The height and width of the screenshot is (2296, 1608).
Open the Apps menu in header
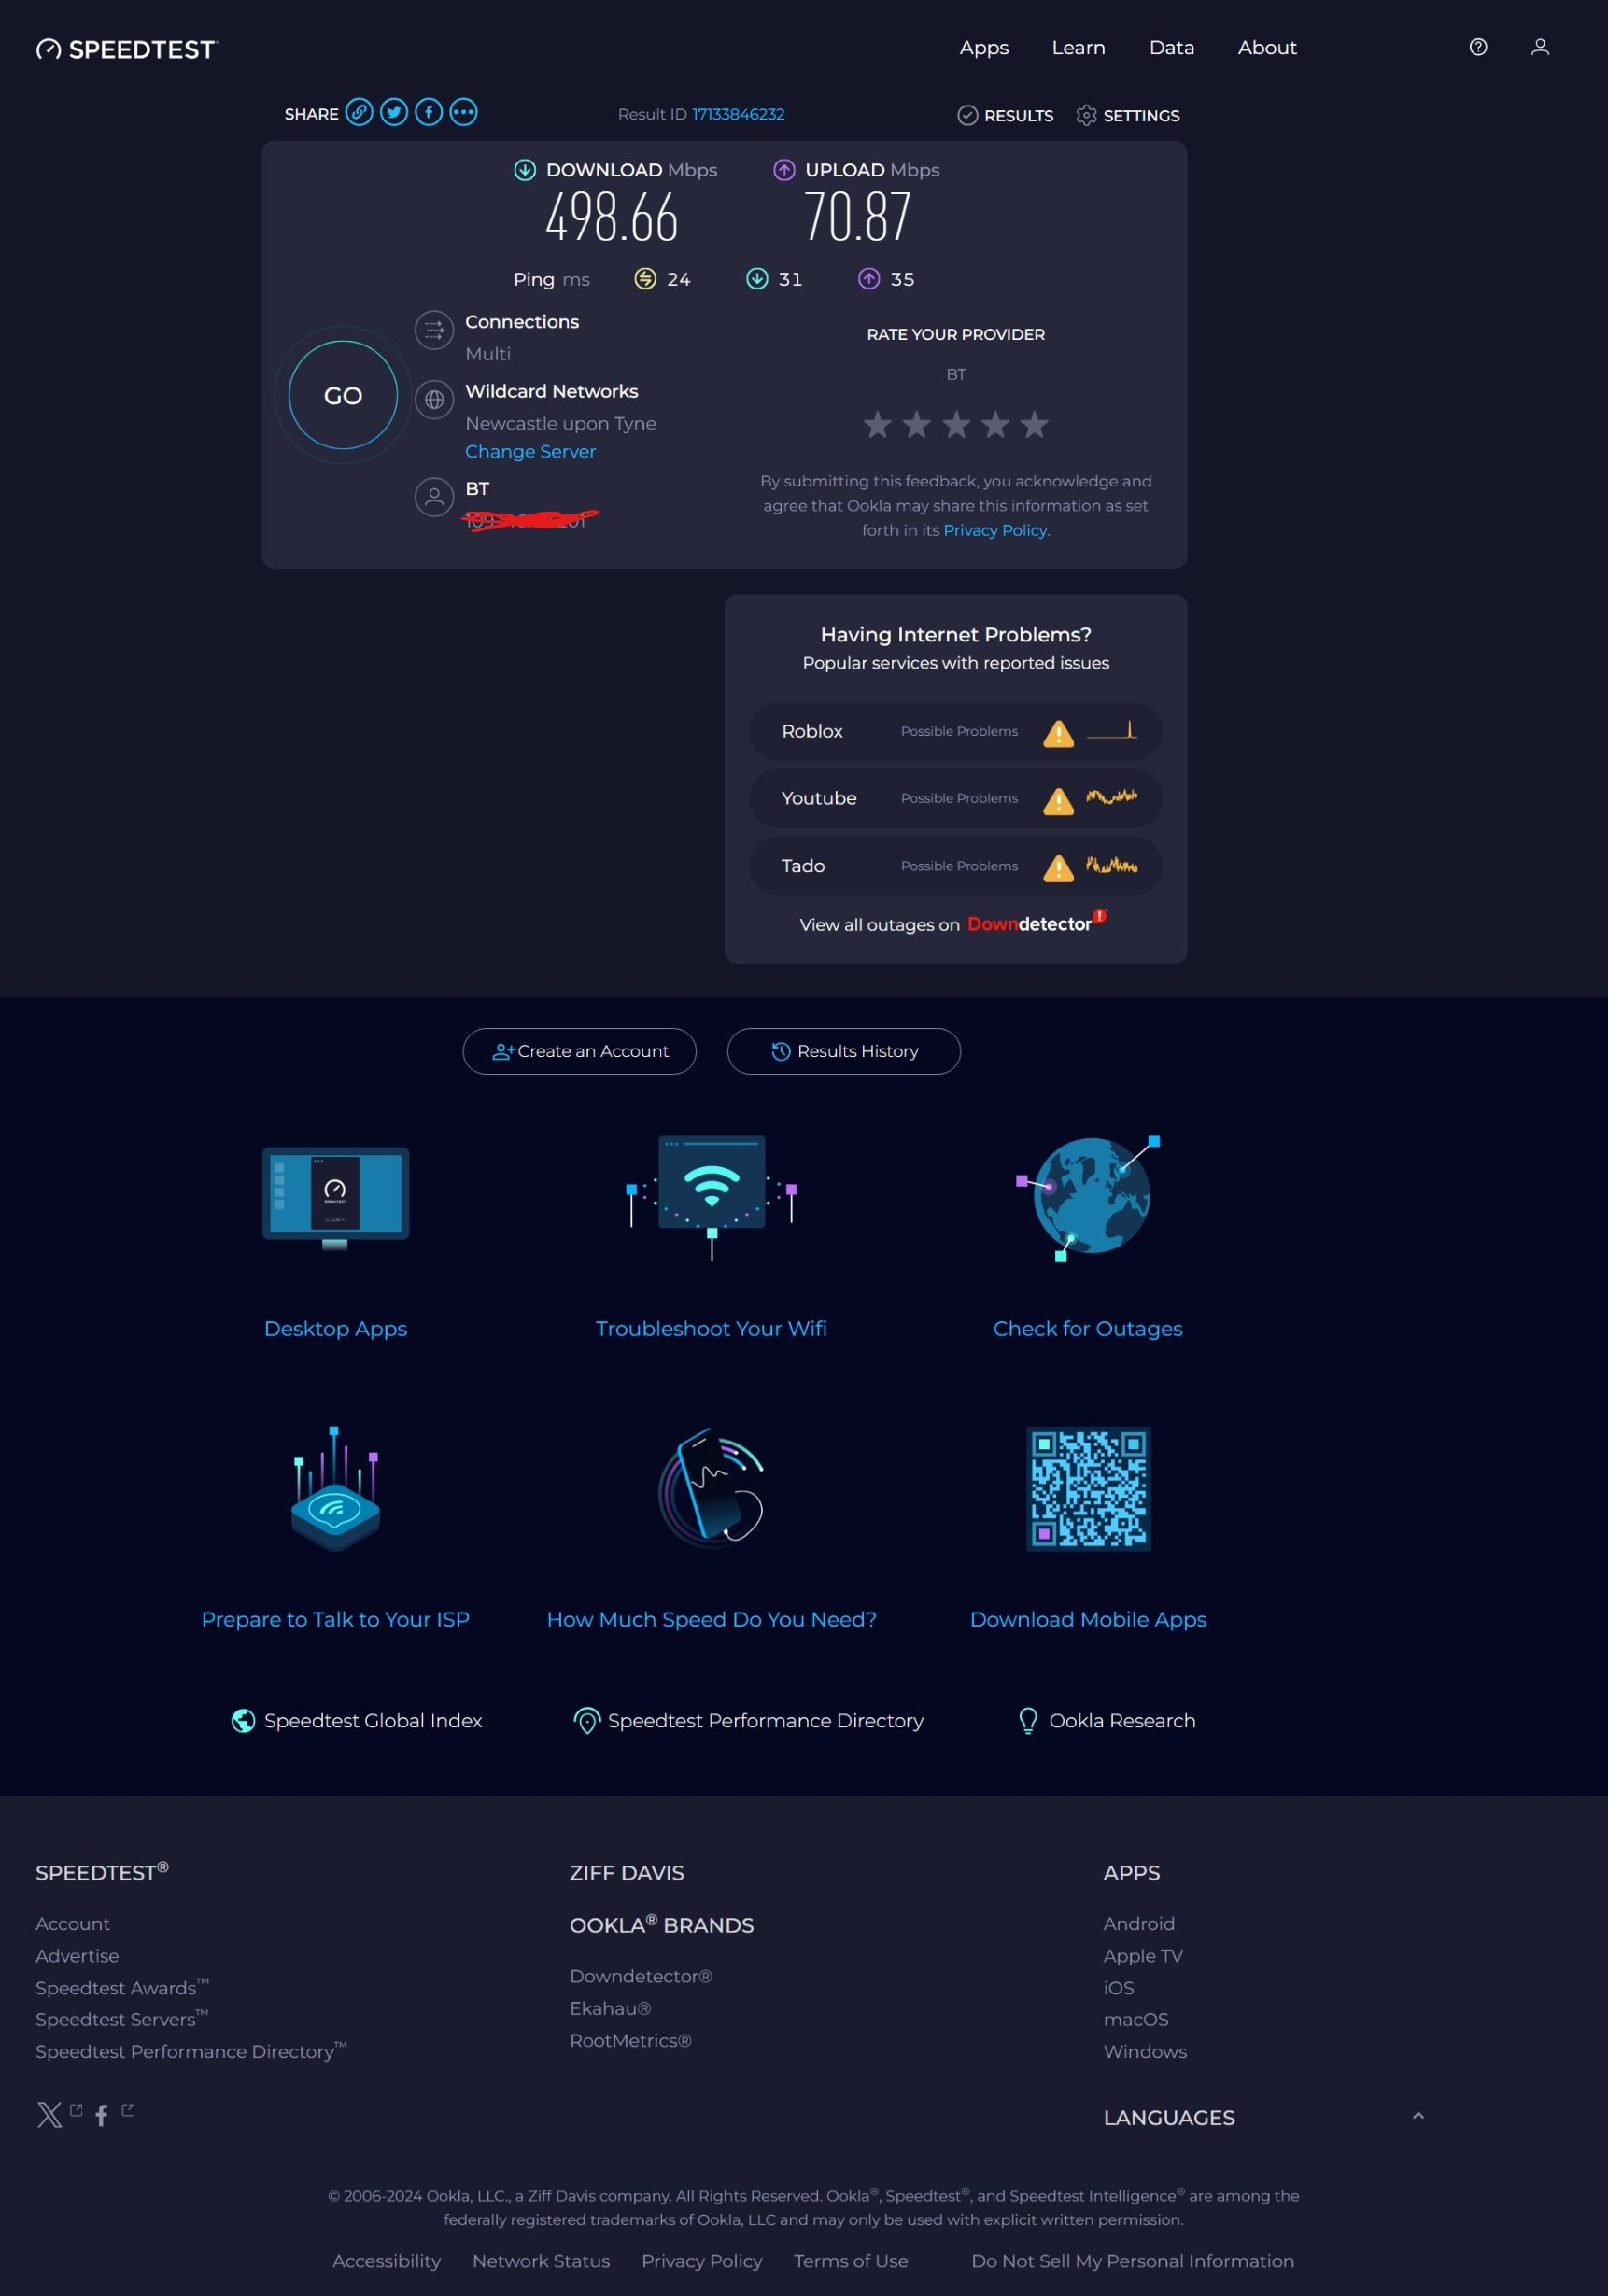pyautogui.click(x=983, y=48)
